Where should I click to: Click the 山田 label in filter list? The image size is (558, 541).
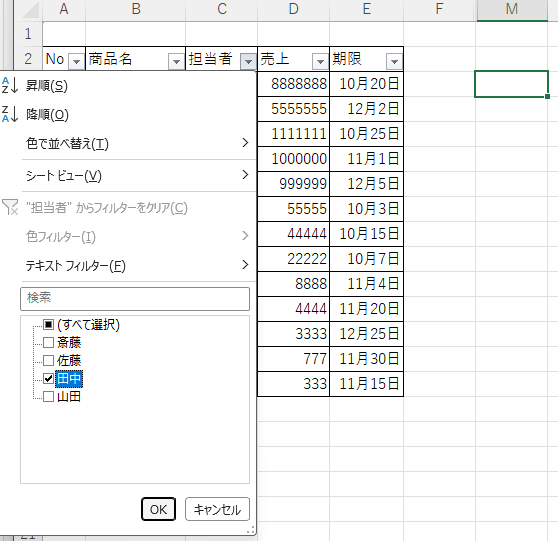69,396
